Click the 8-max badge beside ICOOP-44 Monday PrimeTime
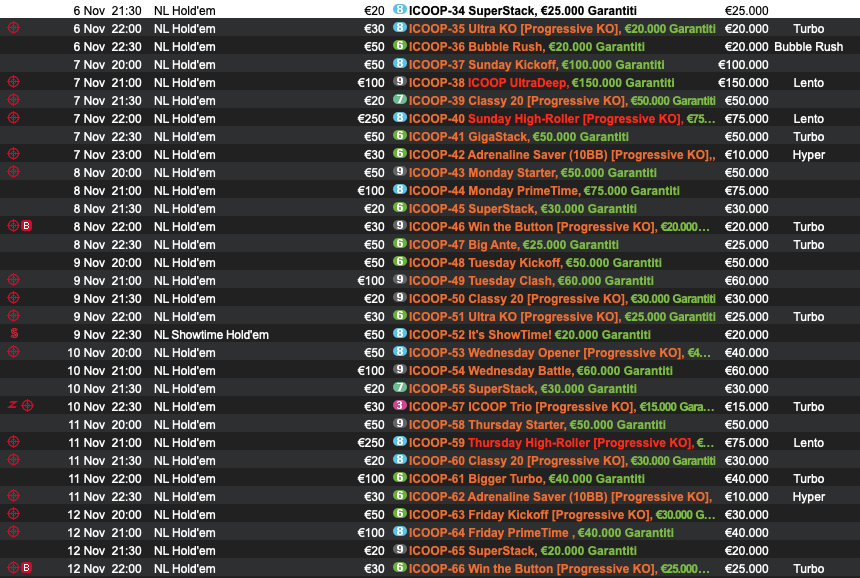 pos(400,190)
